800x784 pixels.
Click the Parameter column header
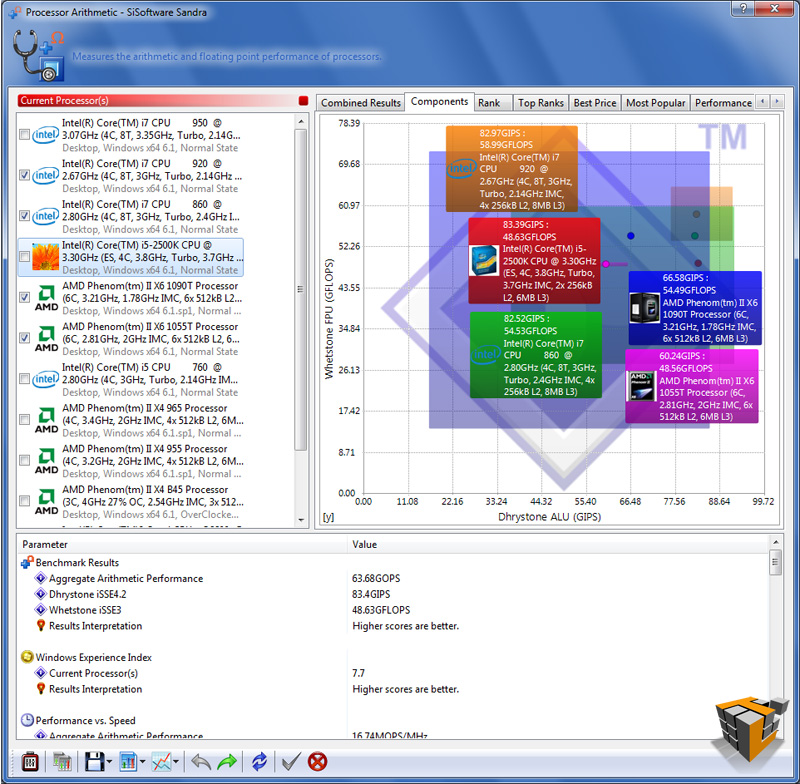pyautogui.click(x=183, y=544)
